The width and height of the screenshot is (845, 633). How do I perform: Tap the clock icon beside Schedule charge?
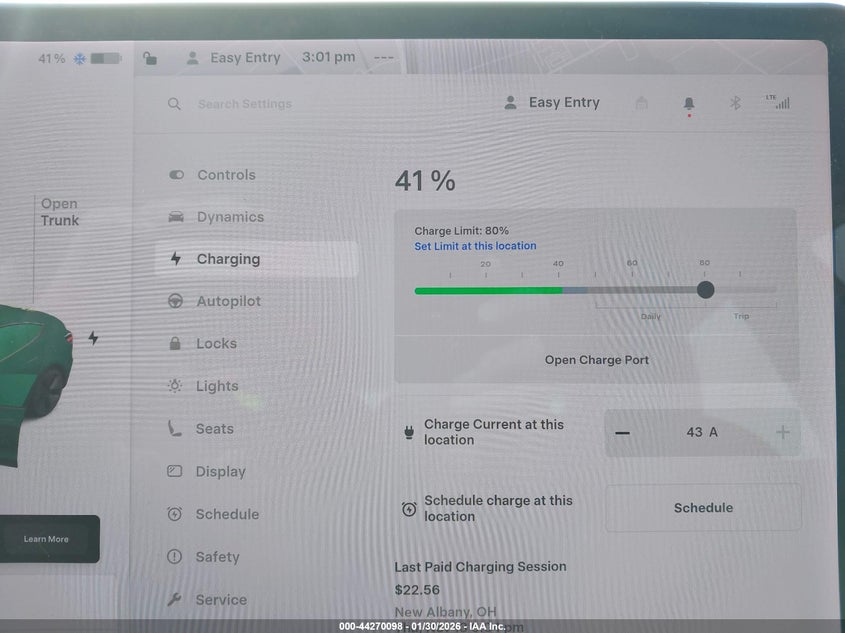click(409, 509)
